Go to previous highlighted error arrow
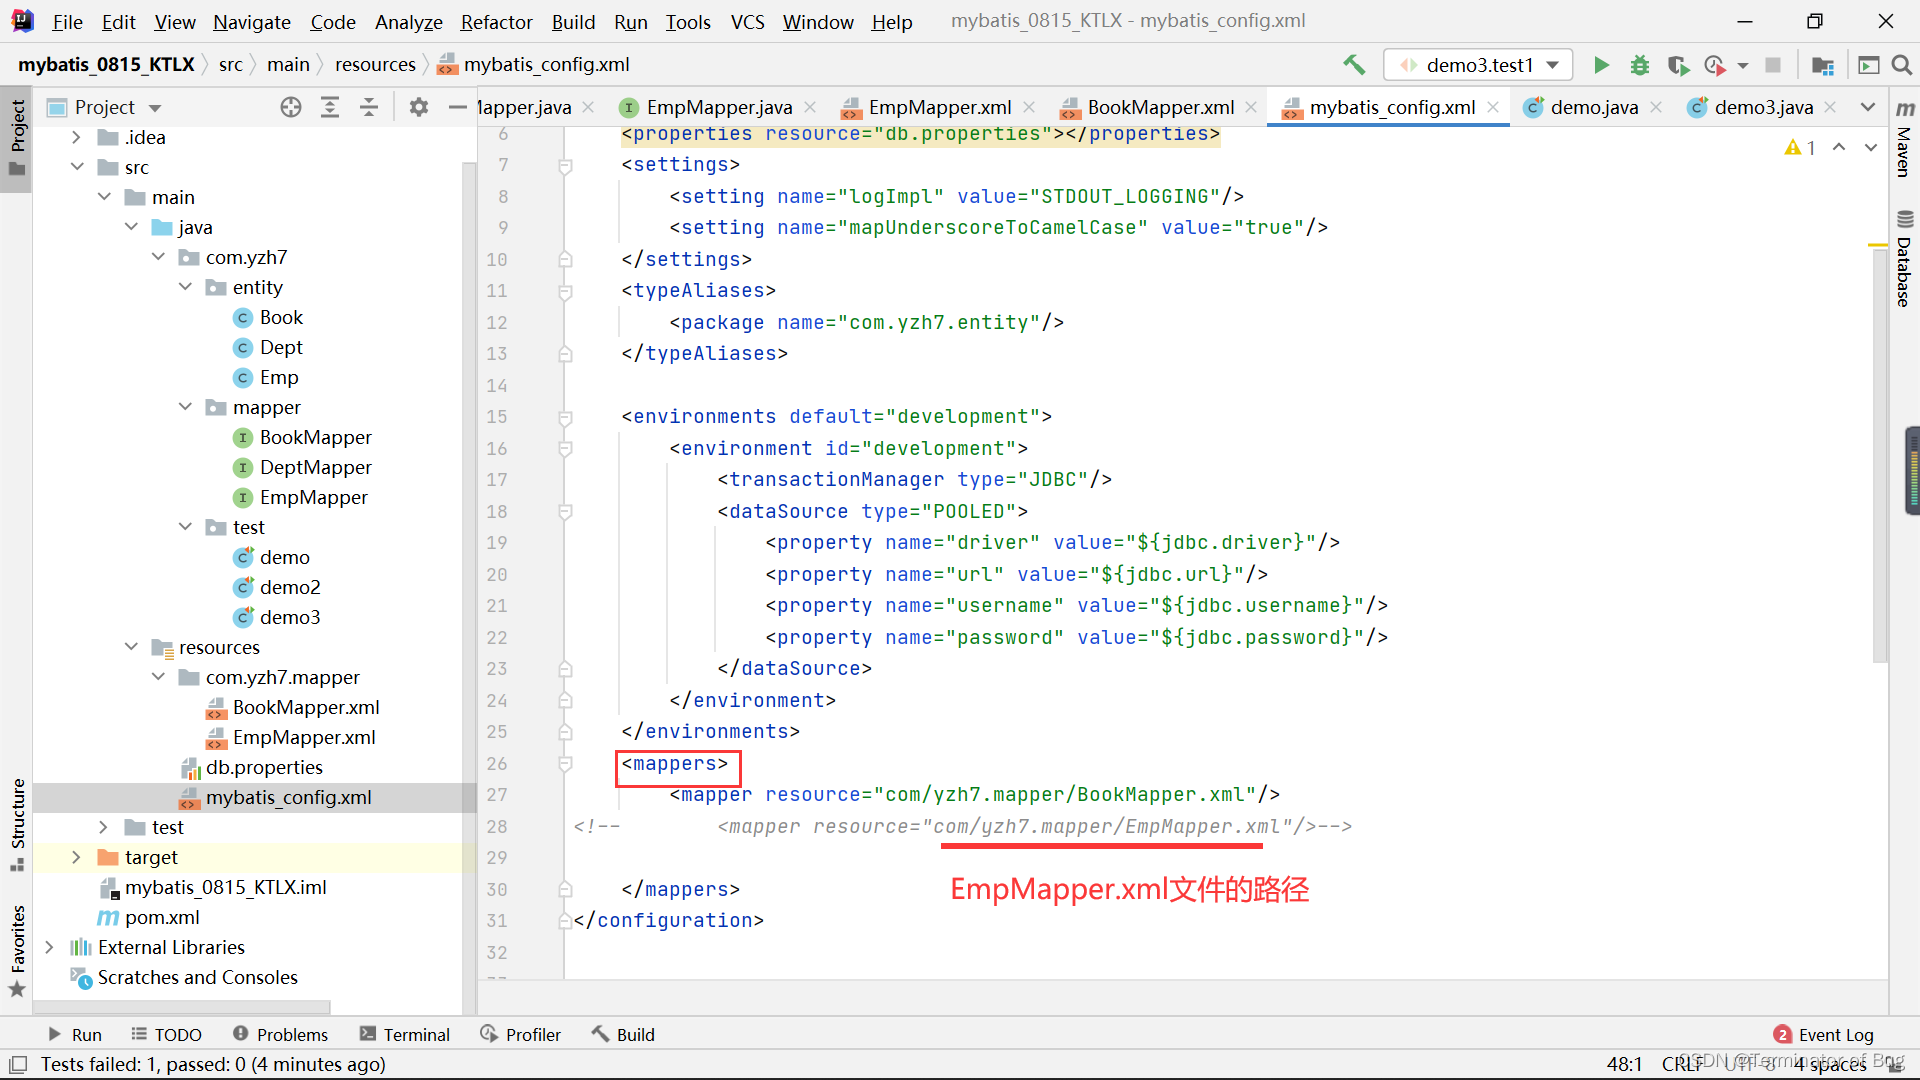 tap(1839, 147)
